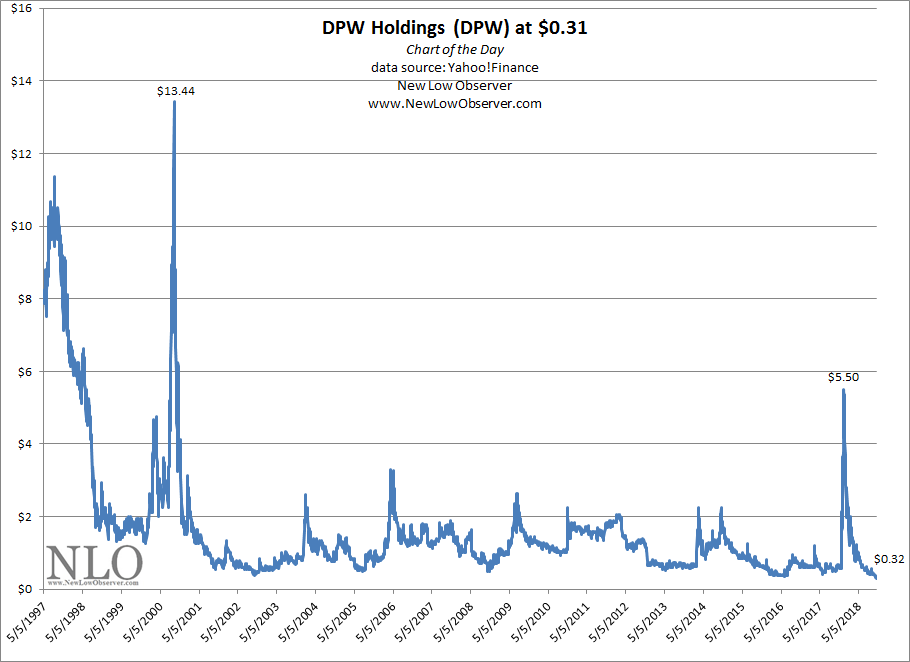Click the NLO watermark link
The height and width of the screenshot is (662, 910).
tap(95, 564)
